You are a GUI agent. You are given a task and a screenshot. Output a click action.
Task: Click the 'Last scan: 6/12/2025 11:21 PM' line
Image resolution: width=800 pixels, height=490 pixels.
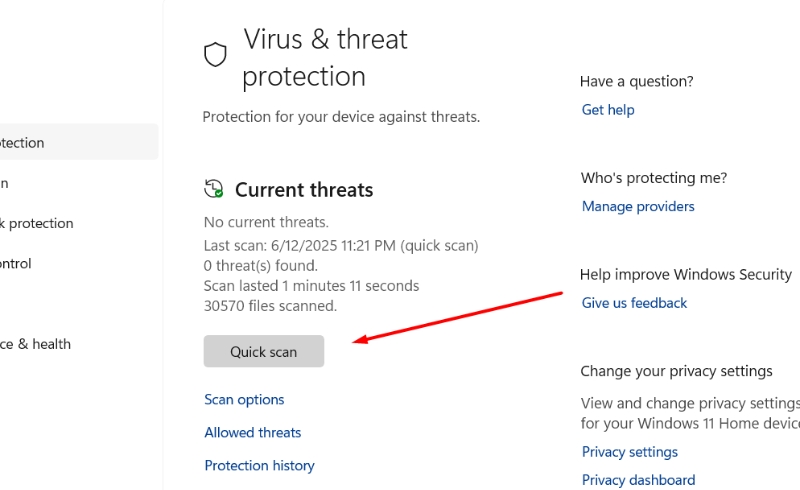341,246
